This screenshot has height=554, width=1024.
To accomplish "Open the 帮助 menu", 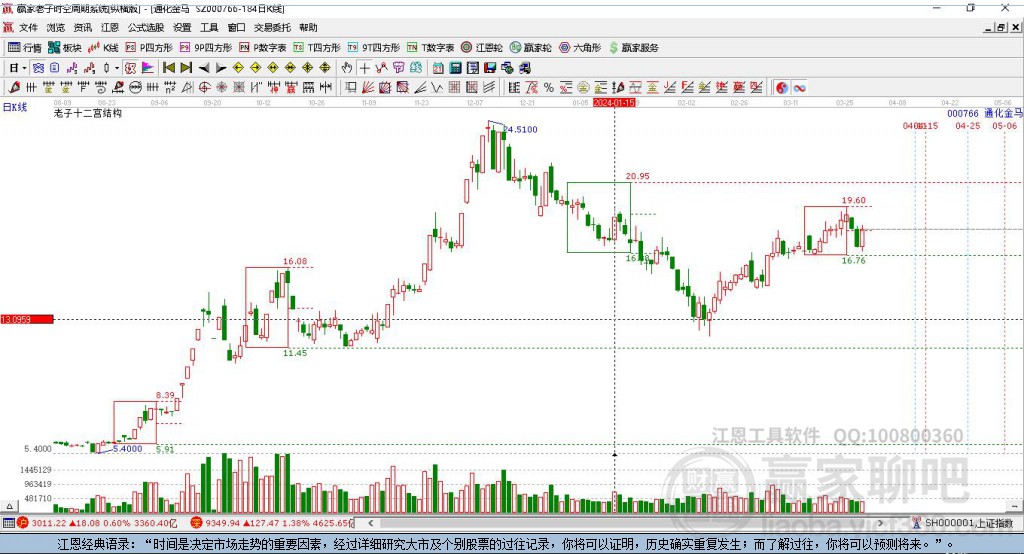I will click(308, 27).
